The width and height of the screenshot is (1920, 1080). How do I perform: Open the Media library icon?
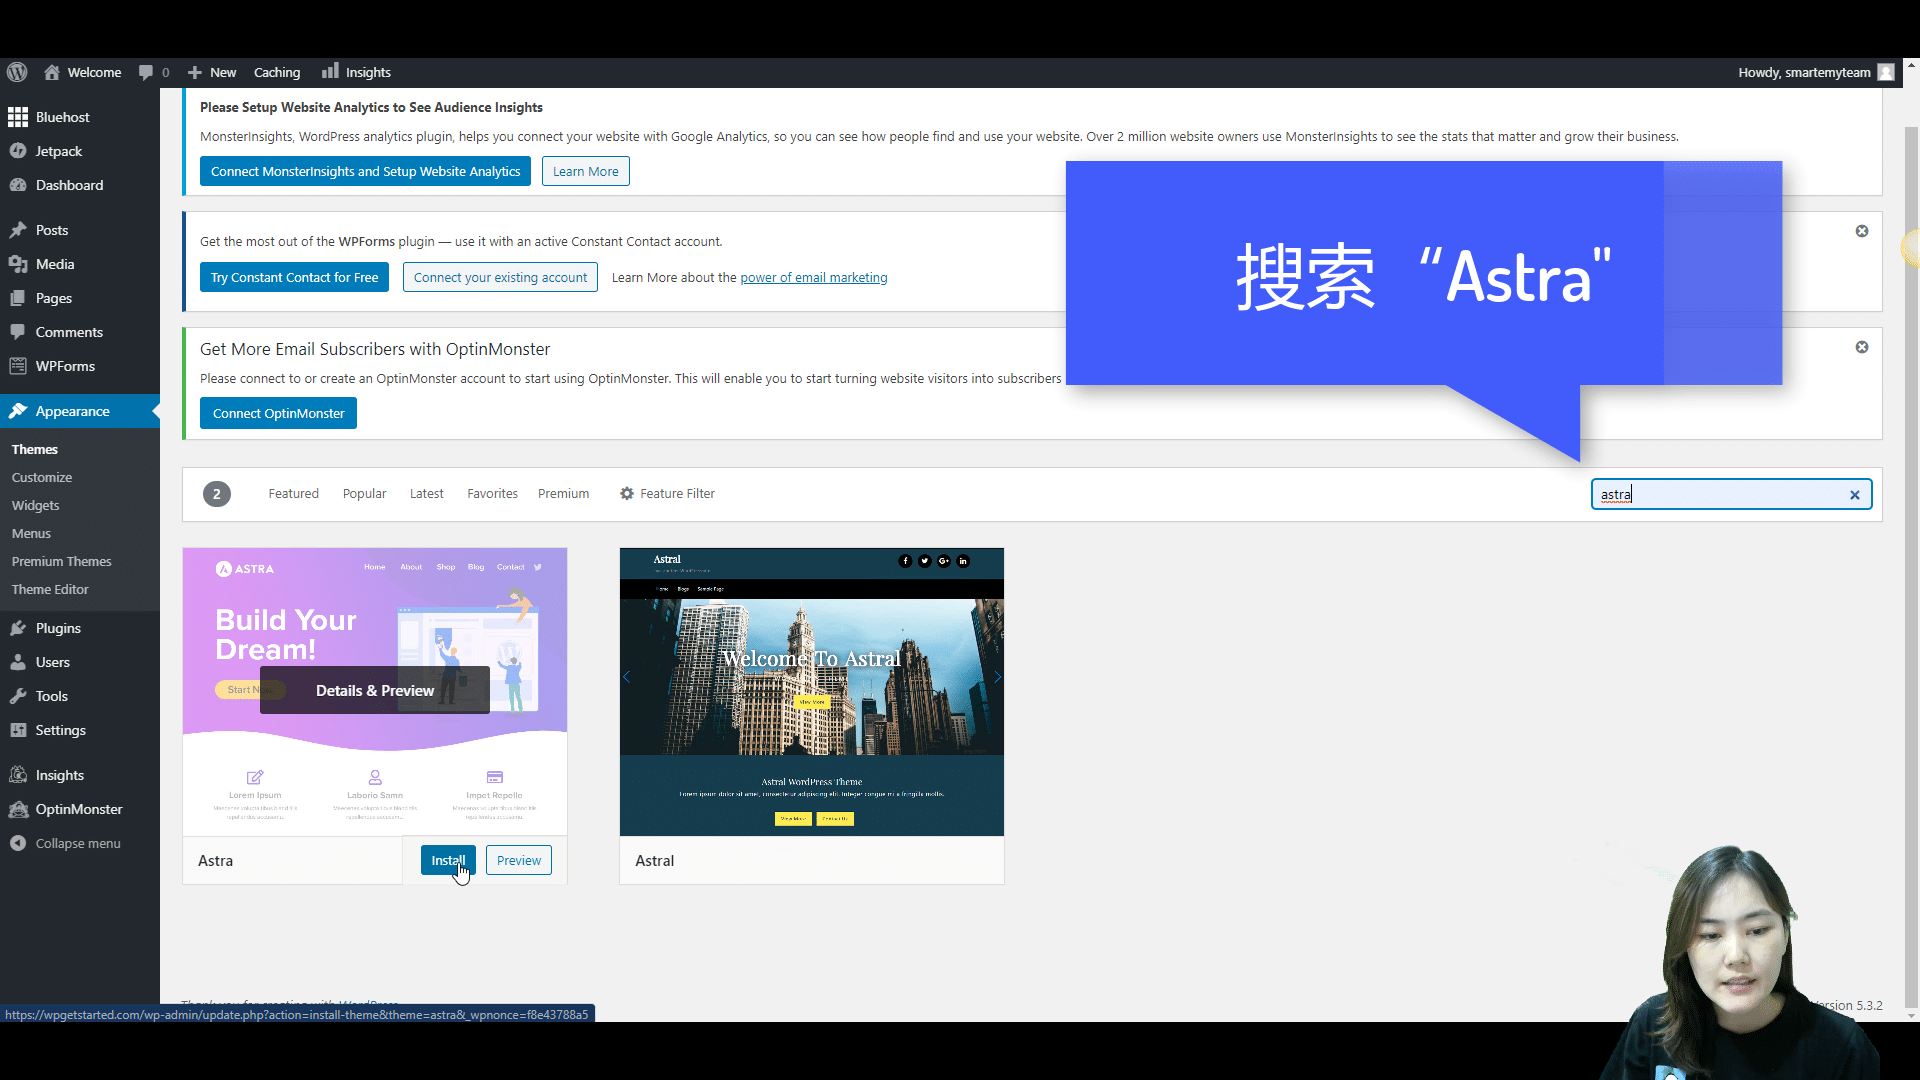pos(18,264)
